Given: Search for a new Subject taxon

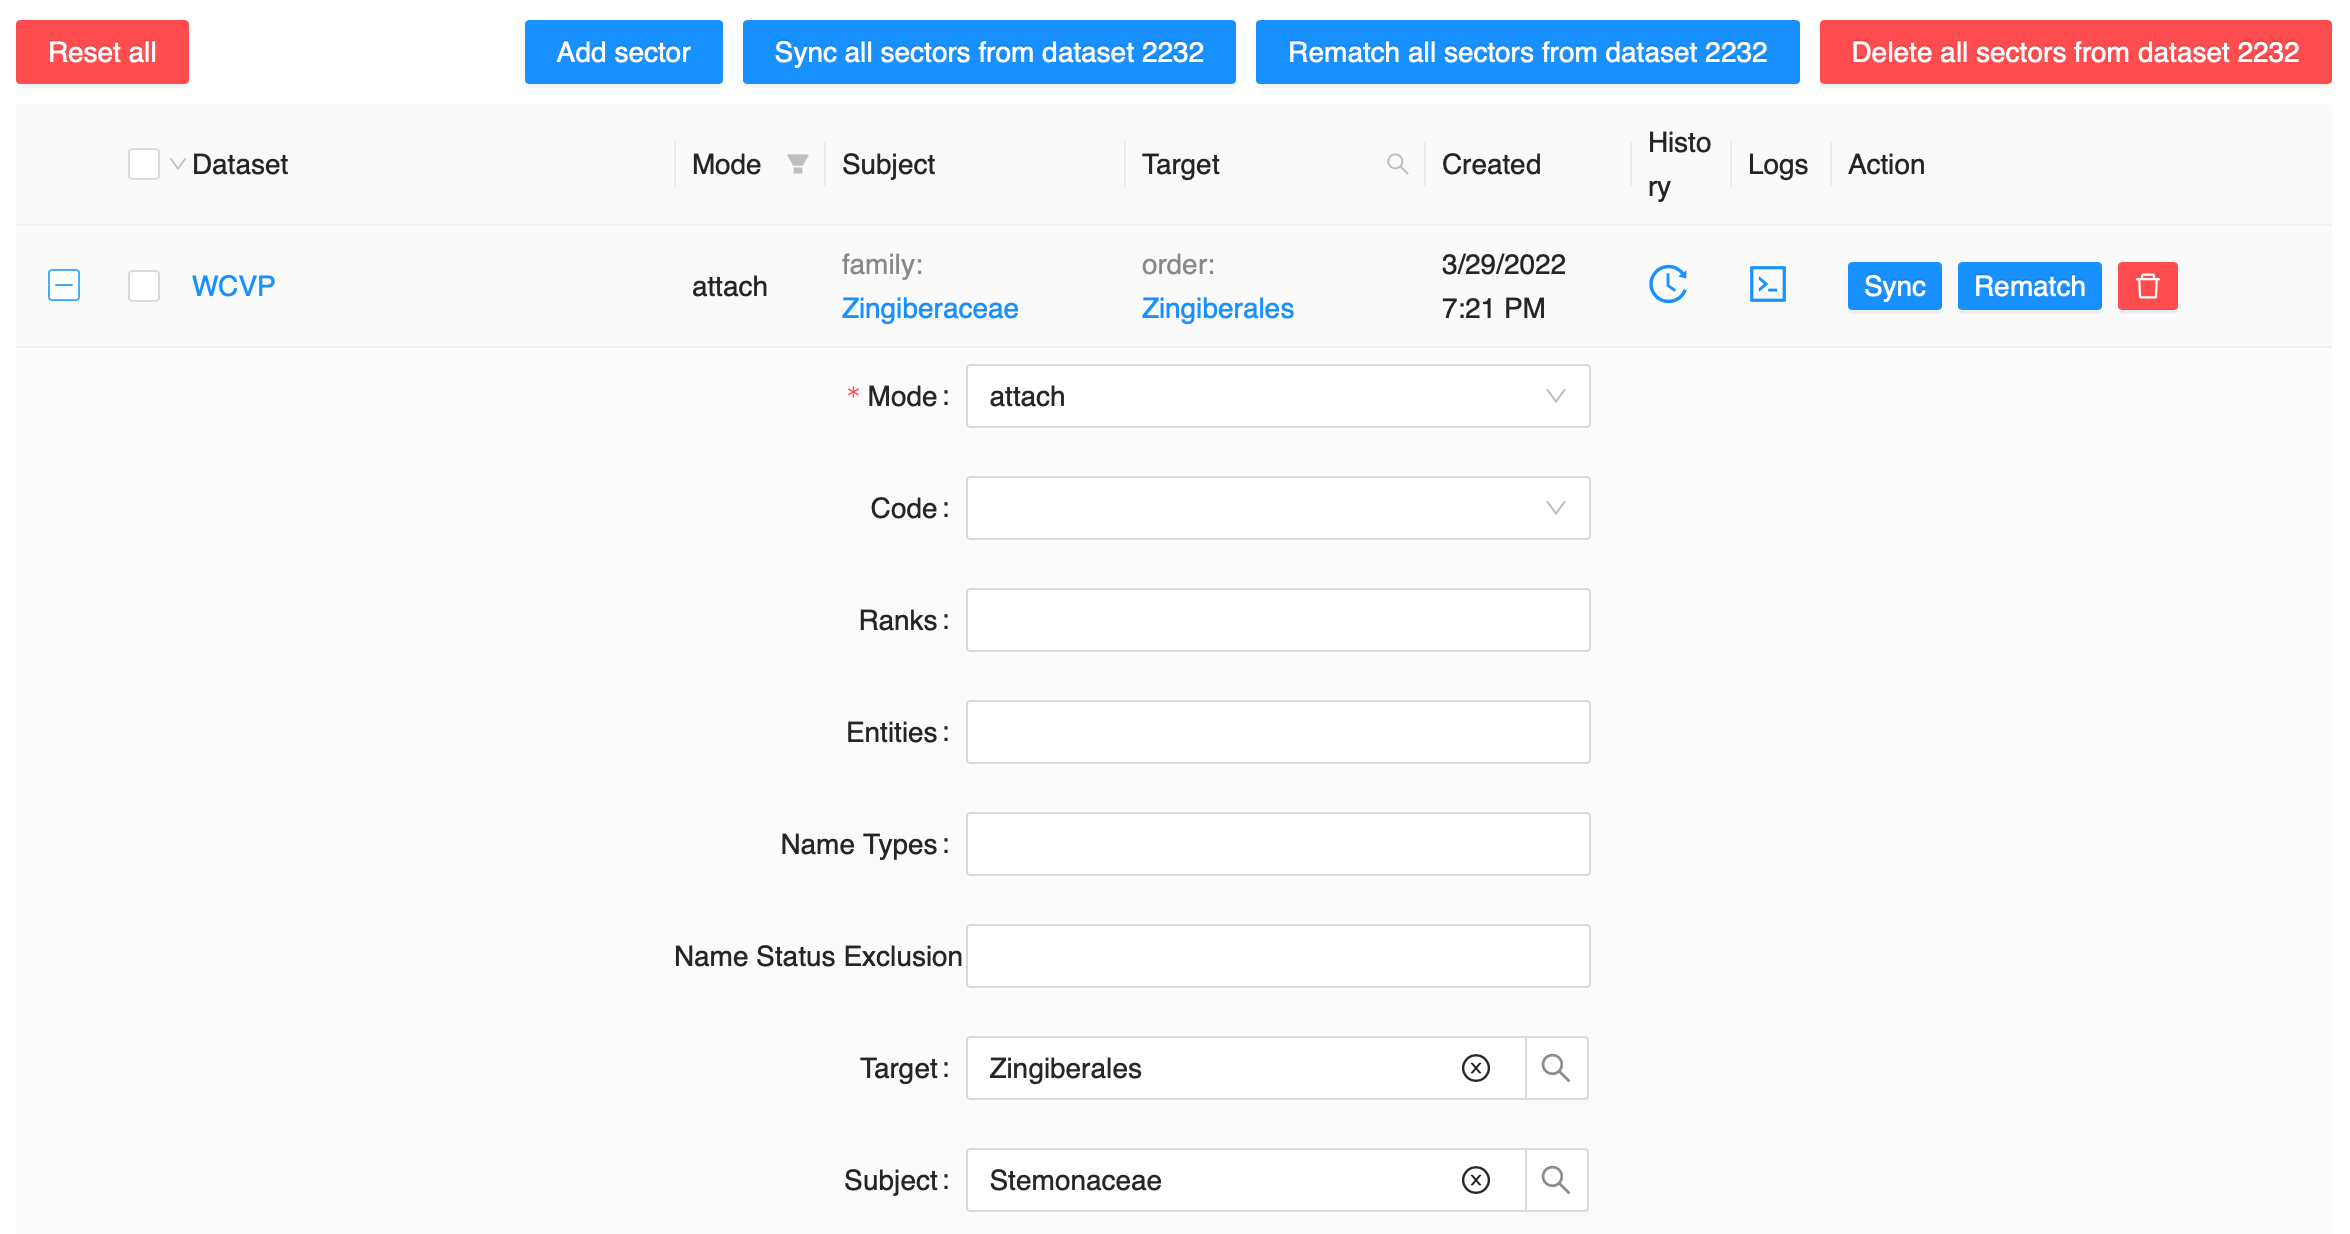Looking at the screenshot, I should point(1556,1180).
